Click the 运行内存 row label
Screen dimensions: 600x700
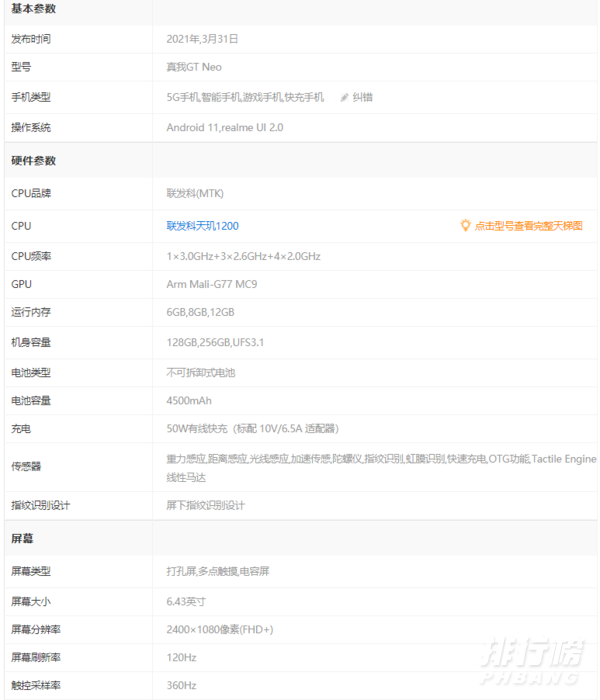click(x=31, y=312)
